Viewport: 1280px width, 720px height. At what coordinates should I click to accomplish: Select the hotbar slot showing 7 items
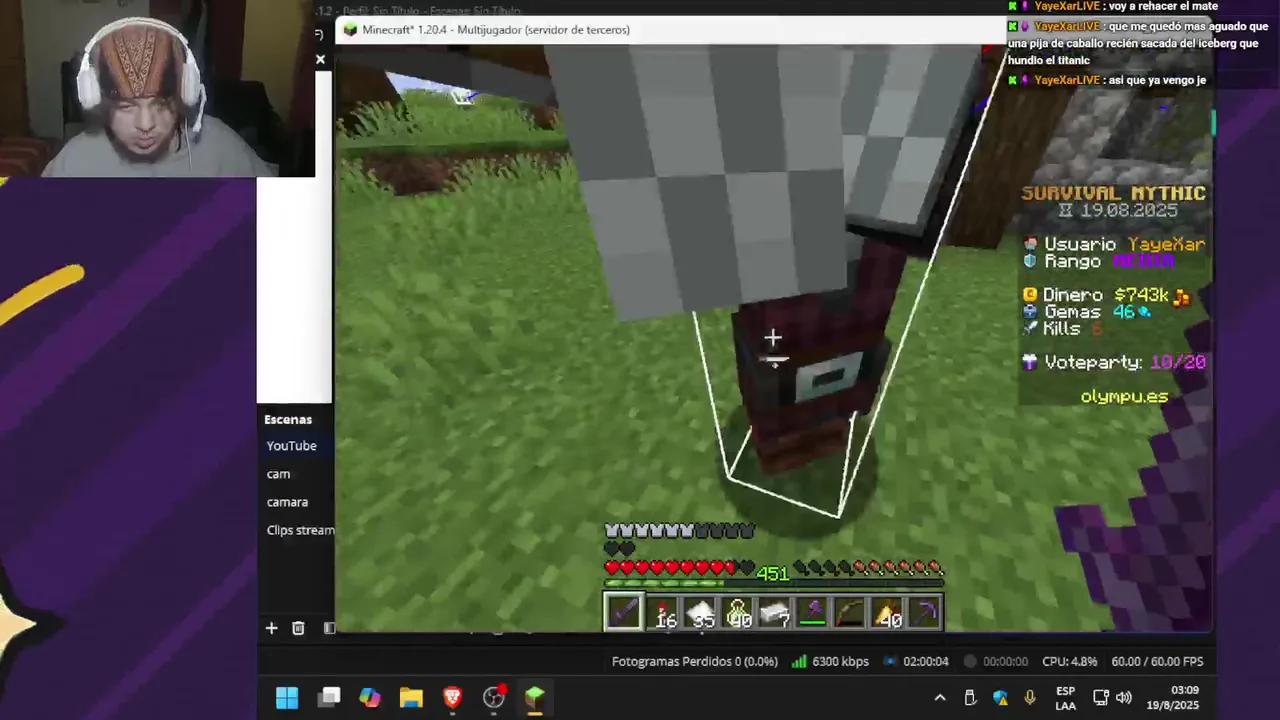(774, 612)
